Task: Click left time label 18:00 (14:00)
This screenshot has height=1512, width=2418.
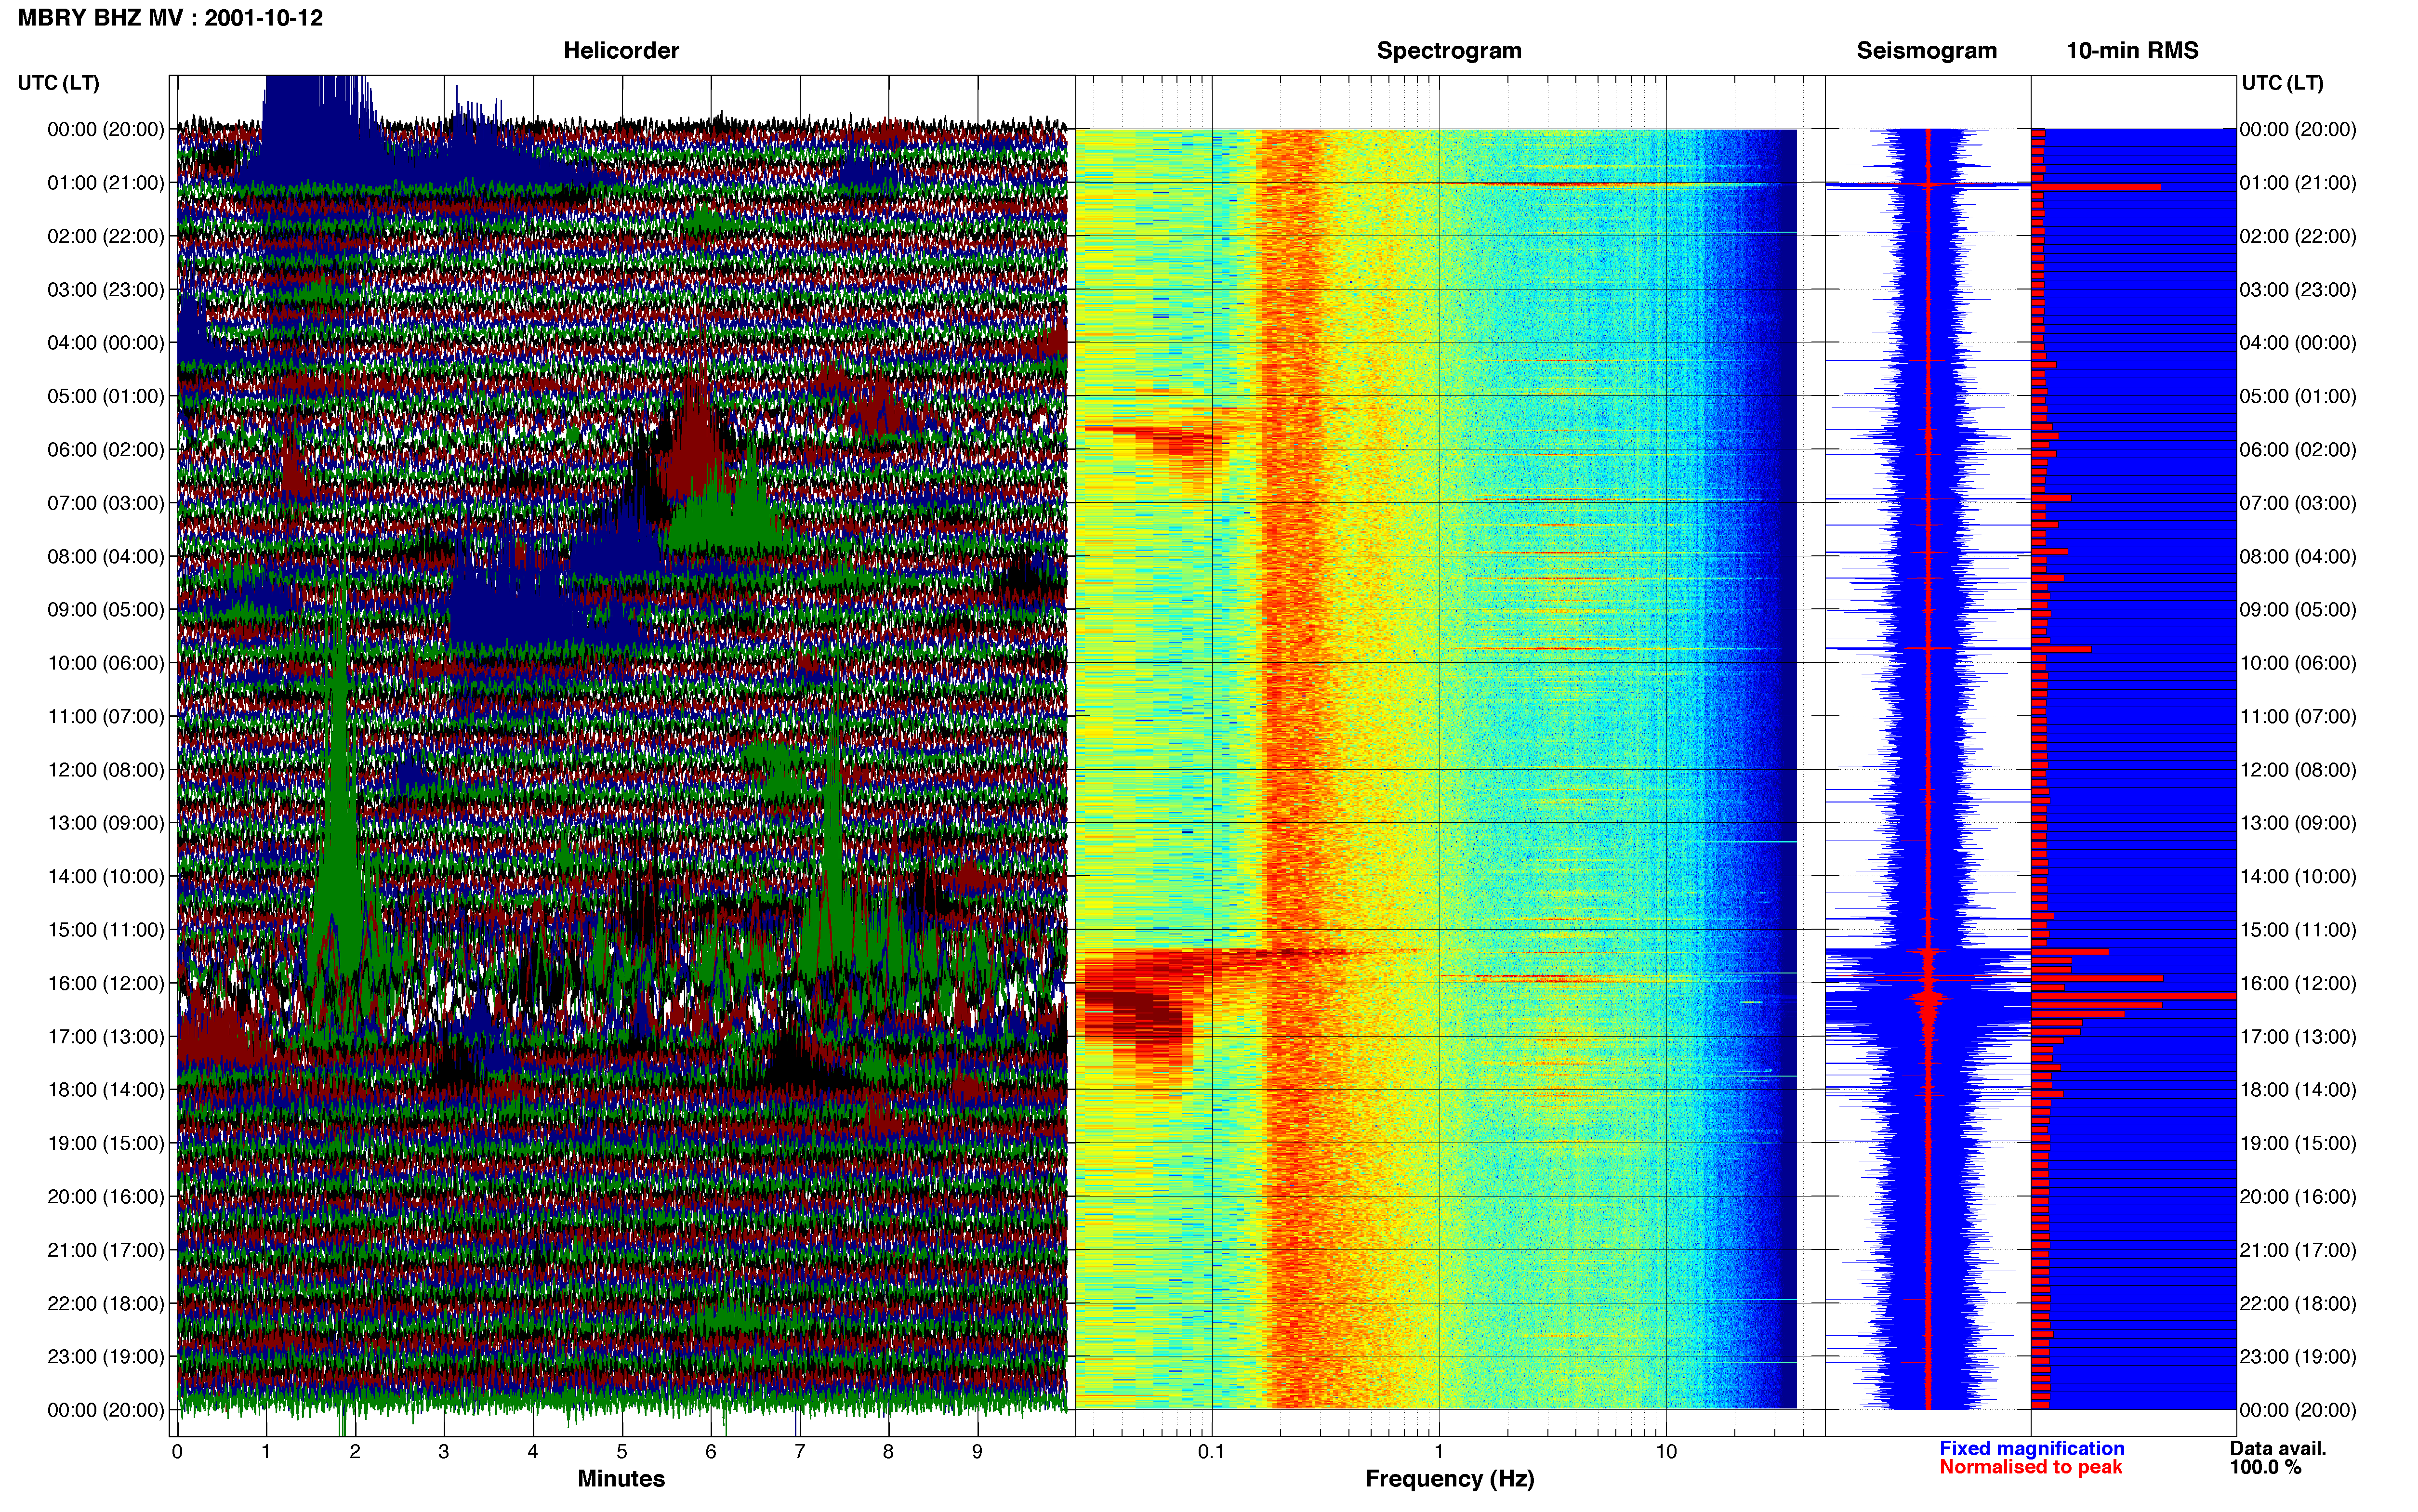Action: pos(105,1090)
